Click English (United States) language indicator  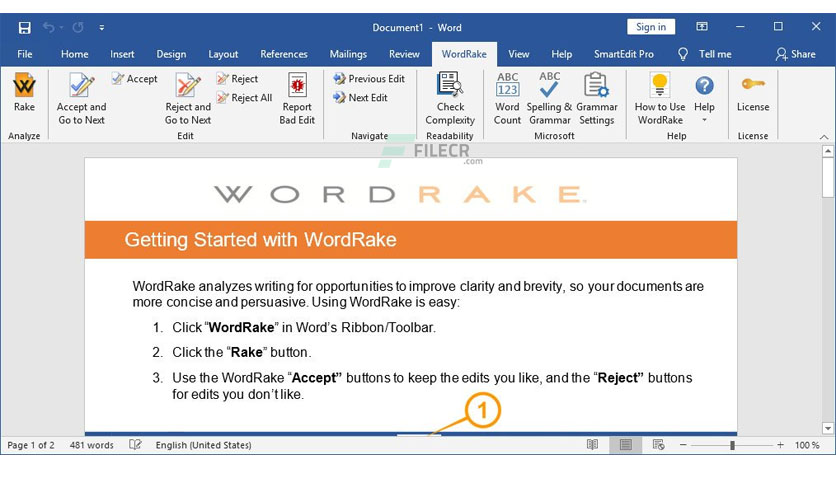tap(203, 445)
